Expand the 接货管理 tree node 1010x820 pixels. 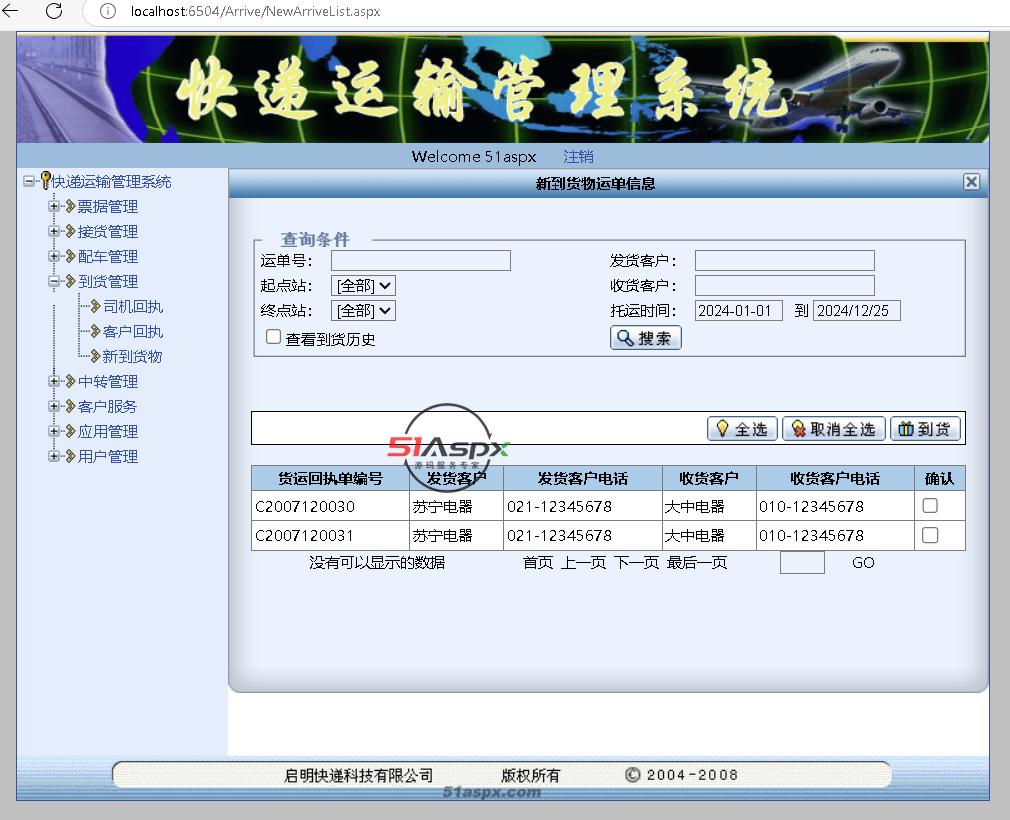54,231
